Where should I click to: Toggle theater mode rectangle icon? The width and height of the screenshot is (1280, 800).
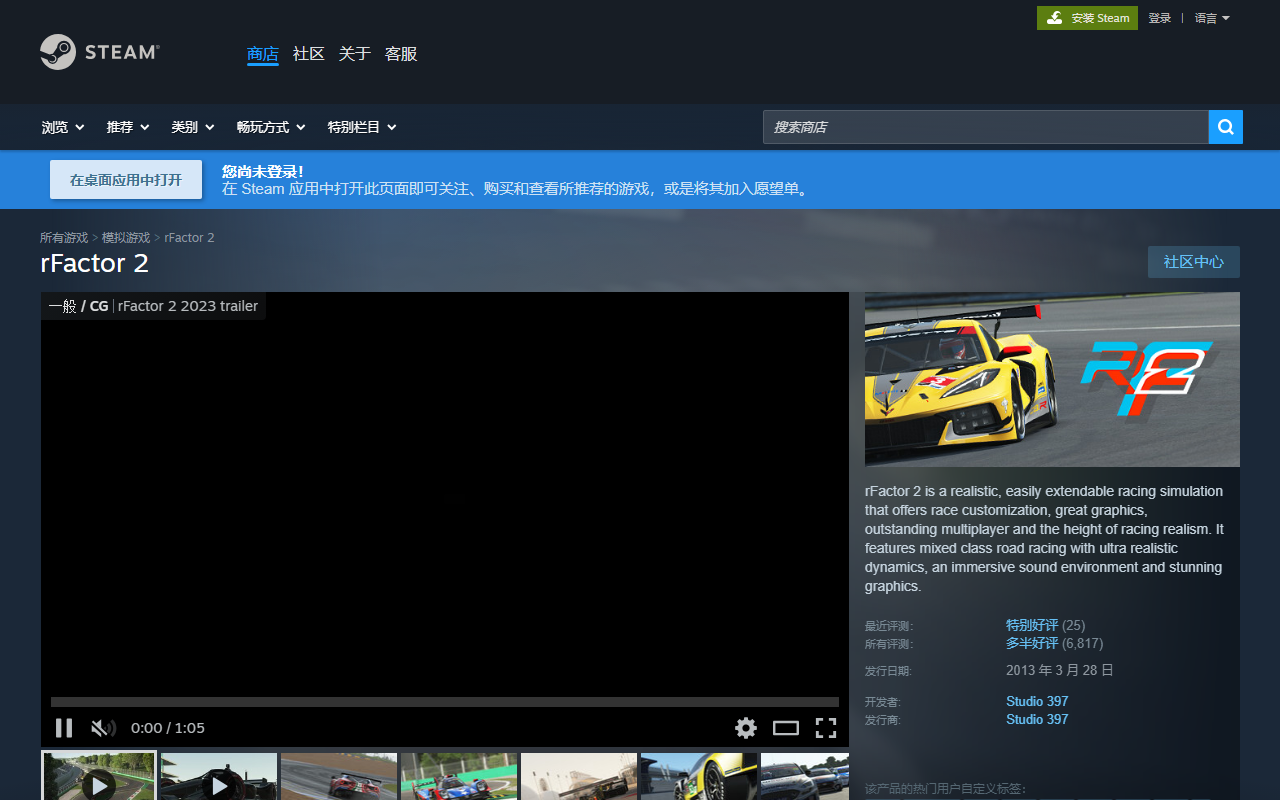[x=786, y=728]
